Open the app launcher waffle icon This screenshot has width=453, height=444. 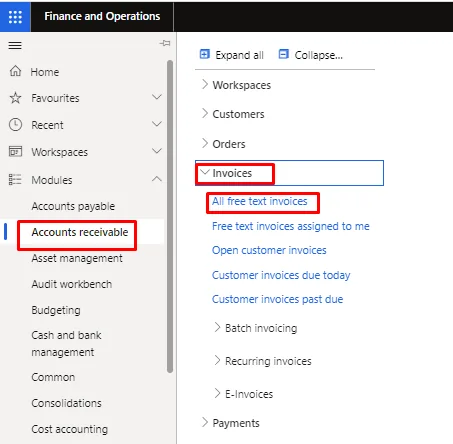(15, 17)
